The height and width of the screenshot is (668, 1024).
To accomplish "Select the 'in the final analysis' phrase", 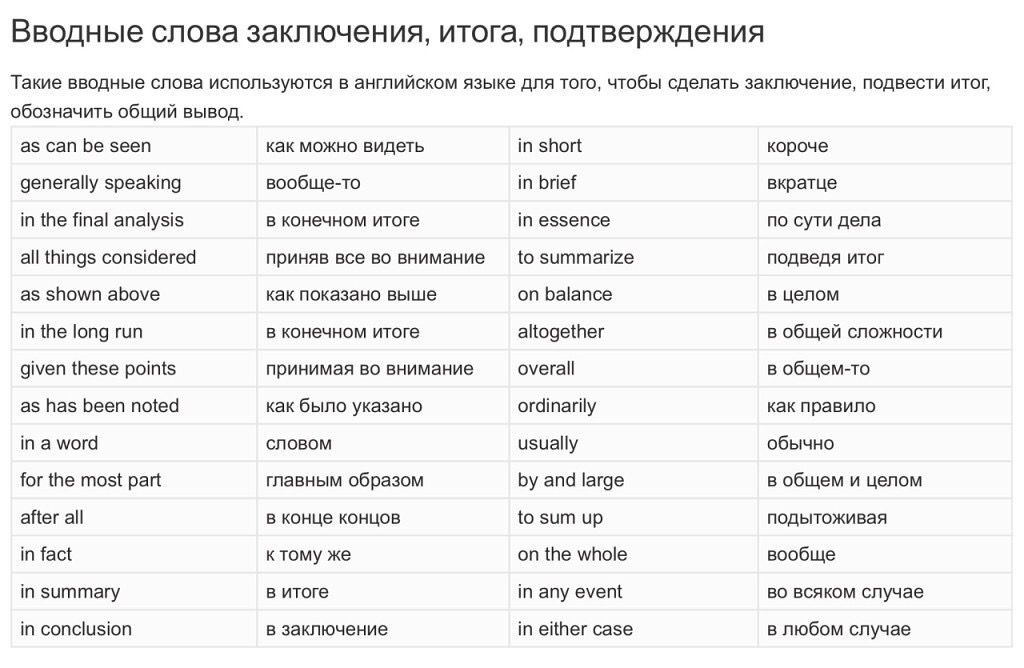I will 102,220.
